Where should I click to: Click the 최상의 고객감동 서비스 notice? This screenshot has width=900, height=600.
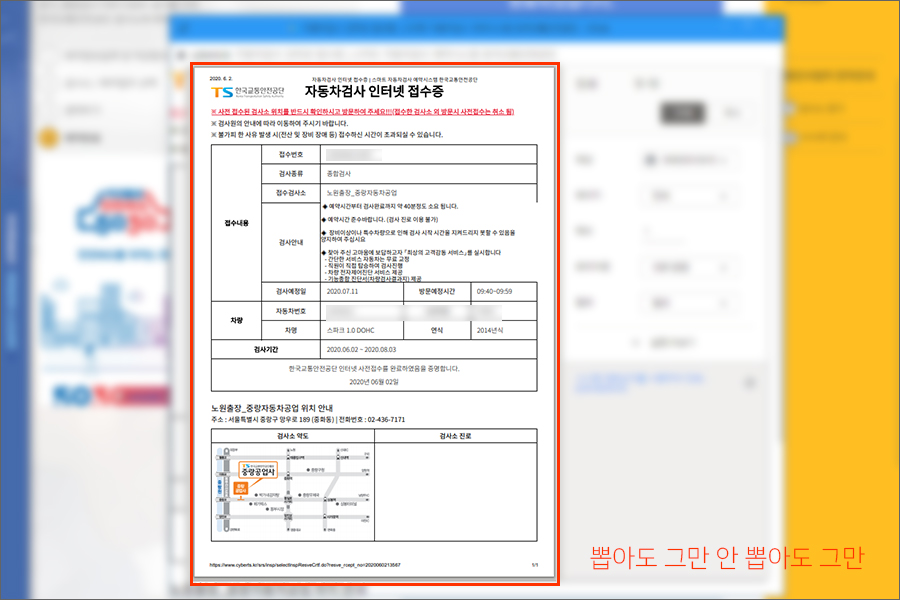tap(412, 253)
